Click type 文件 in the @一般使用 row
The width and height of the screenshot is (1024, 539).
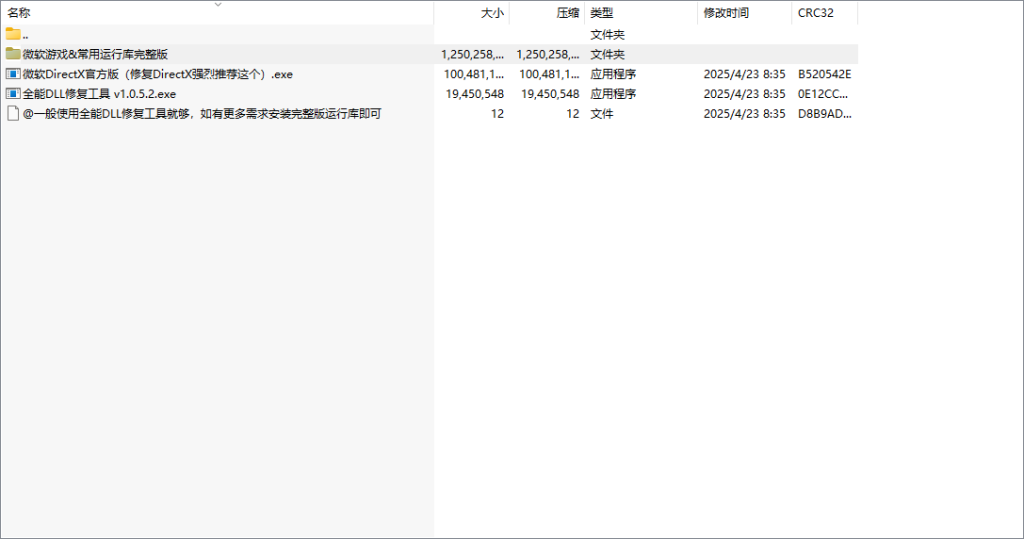coord(601,114)
